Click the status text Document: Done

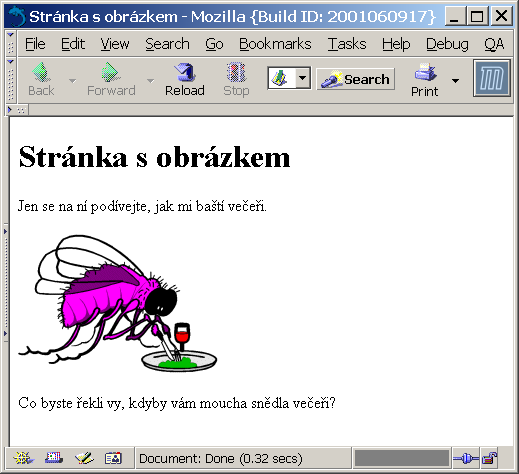pos(221,459)
